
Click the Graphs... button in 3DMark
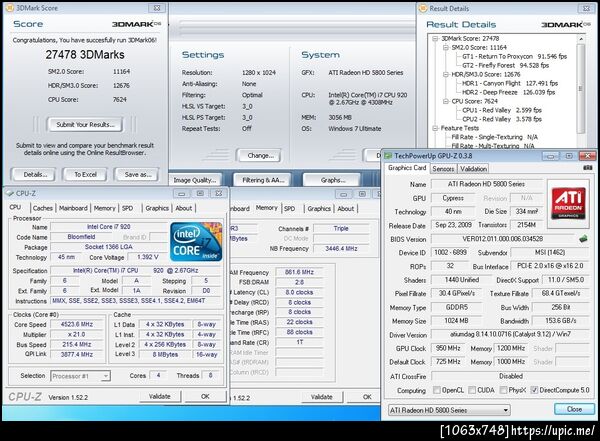[x=333, y=180]
